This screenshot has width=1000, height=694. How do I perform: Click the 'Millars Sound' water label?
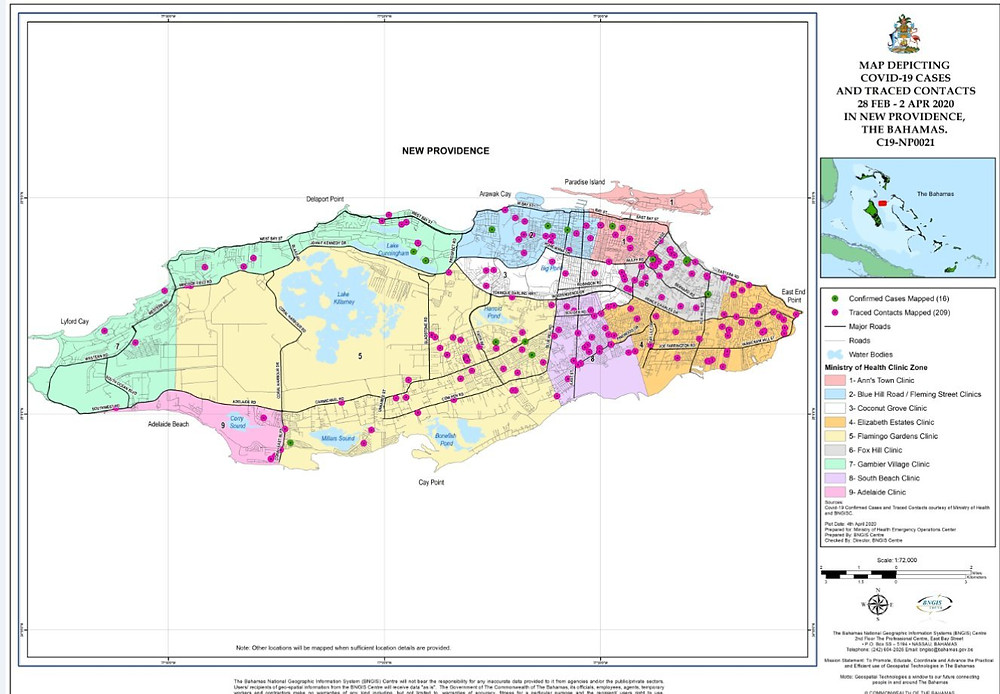338,438
